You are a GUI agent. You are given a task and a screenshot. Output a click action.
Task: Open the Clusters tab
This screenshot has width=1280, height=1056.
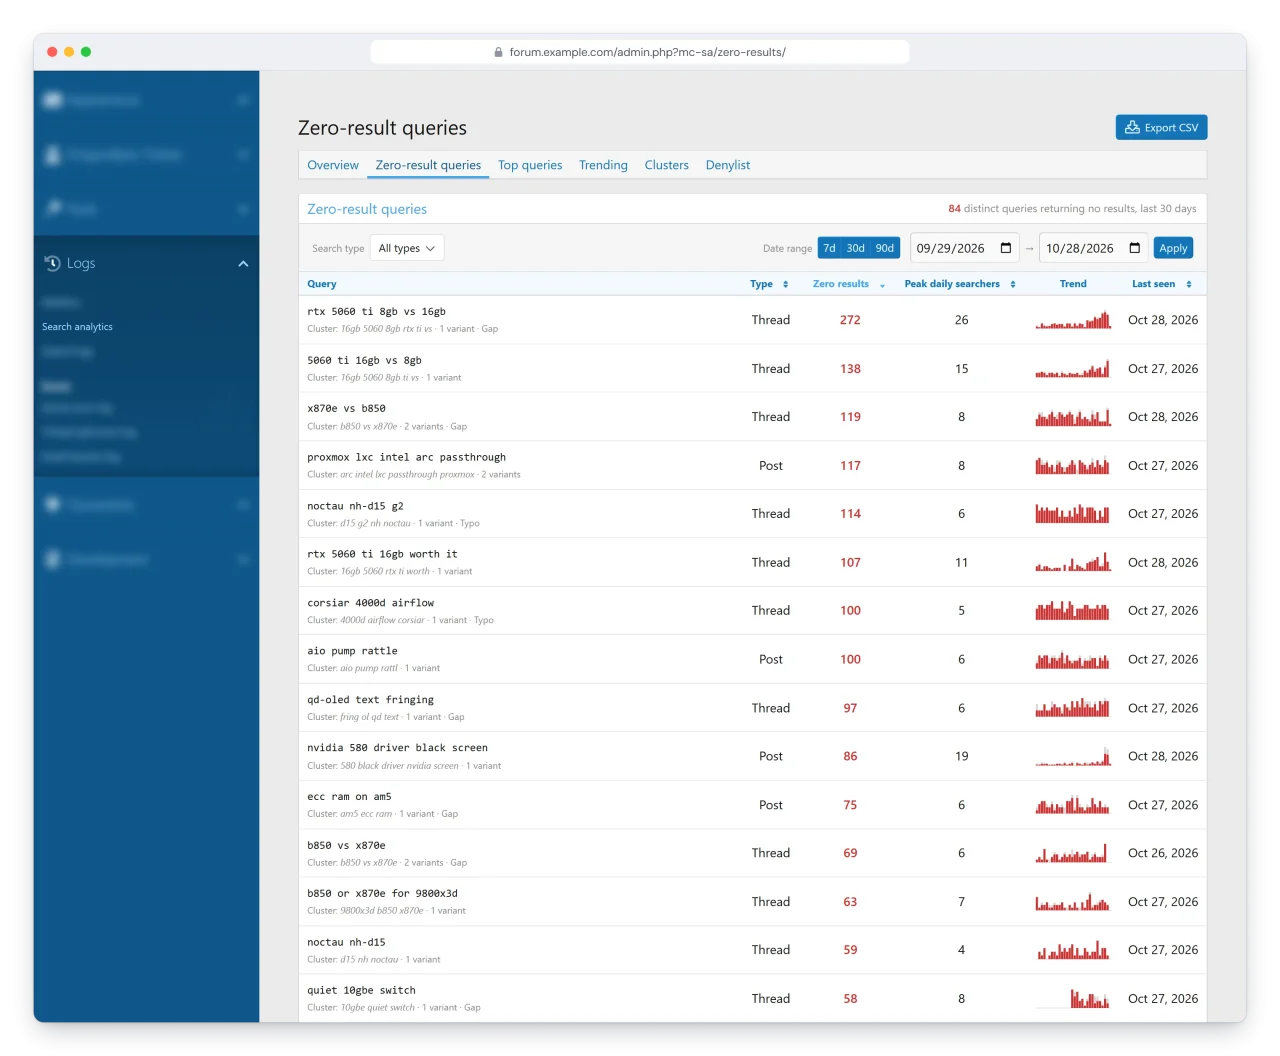click(x=667, y=165)
